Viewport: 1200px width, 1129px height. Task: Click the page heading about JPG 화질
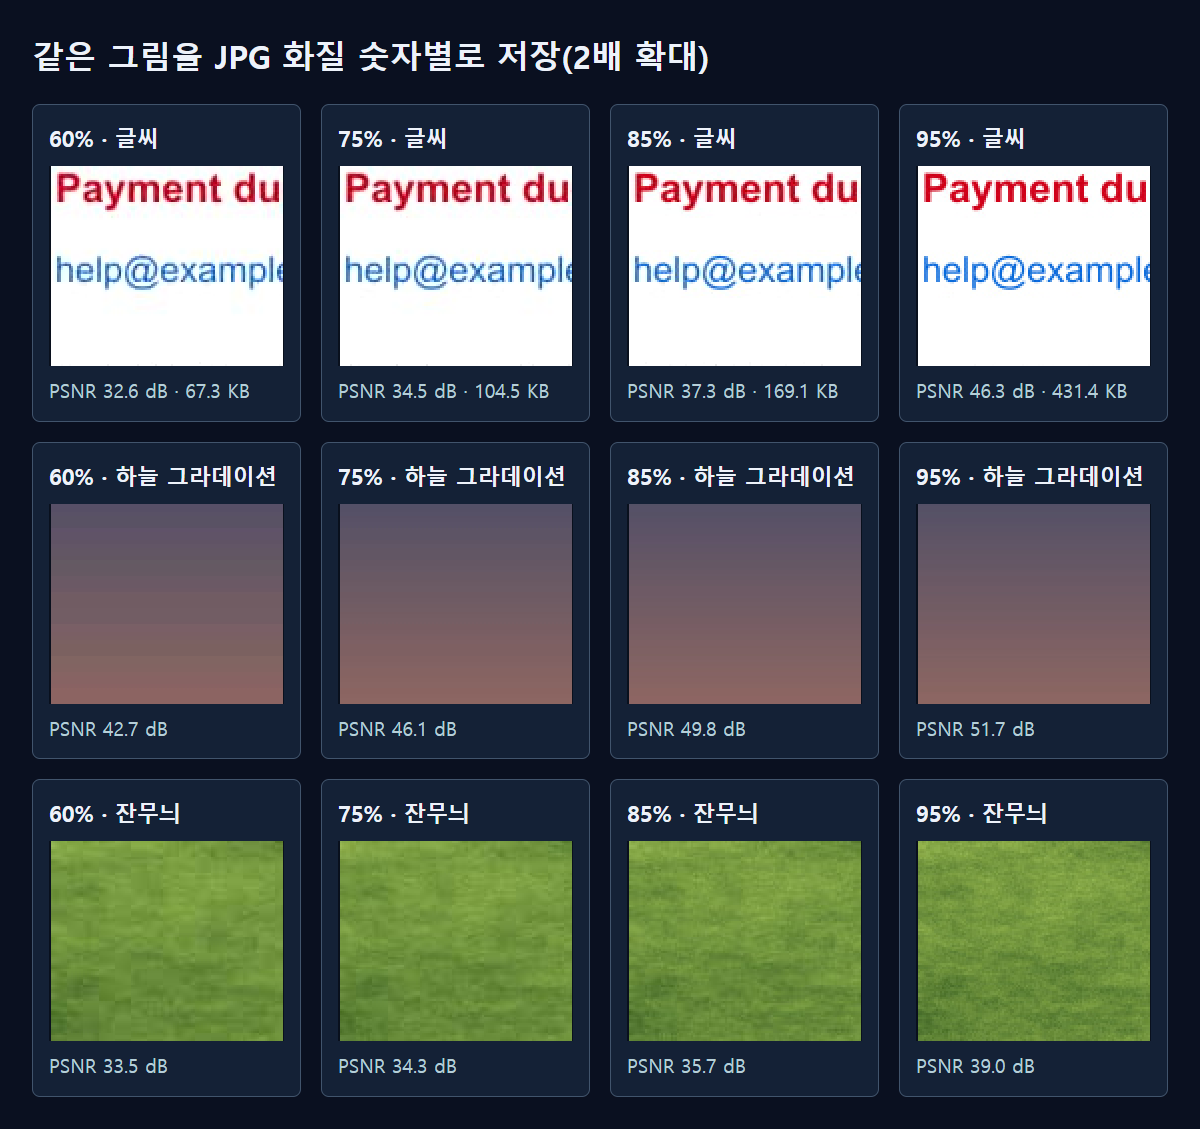pyautogui.click(x=371, y=56)
